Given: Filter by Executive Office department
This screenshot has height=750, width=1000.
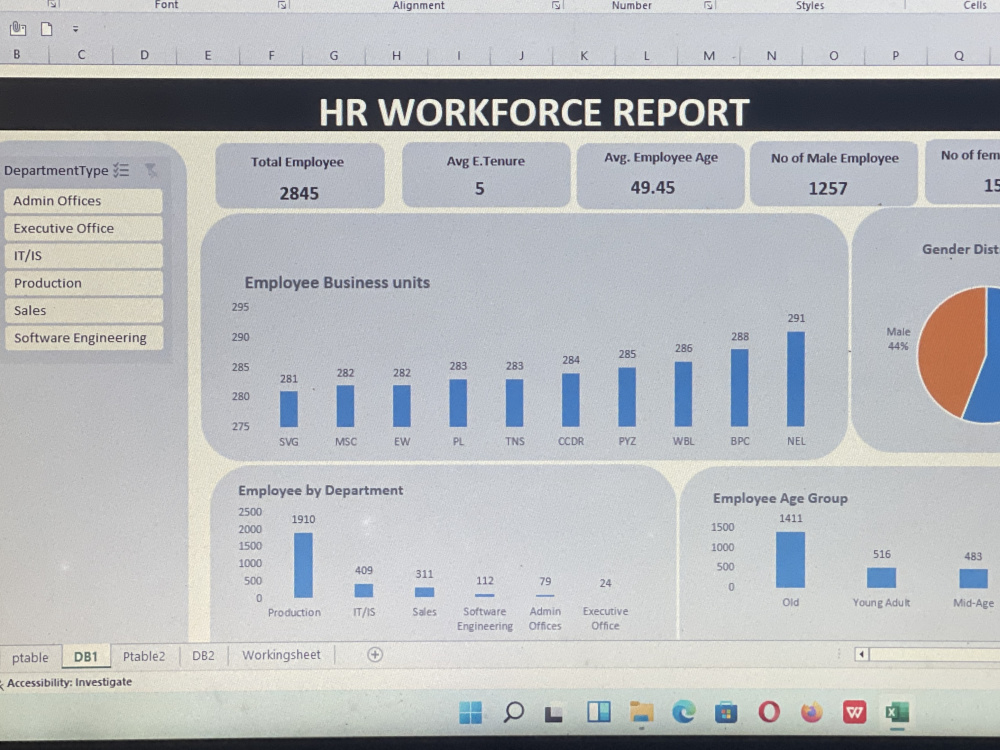Looking at the screenshot, I should [x=84, y=228].
